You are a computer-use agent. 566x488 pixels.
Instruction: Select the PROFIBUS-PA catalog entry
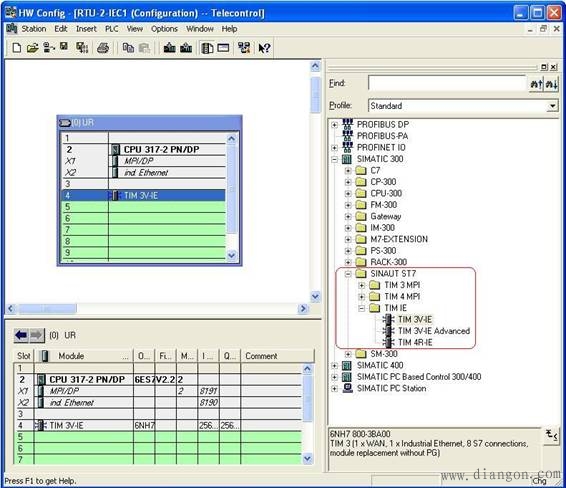(x=382, y=136)
